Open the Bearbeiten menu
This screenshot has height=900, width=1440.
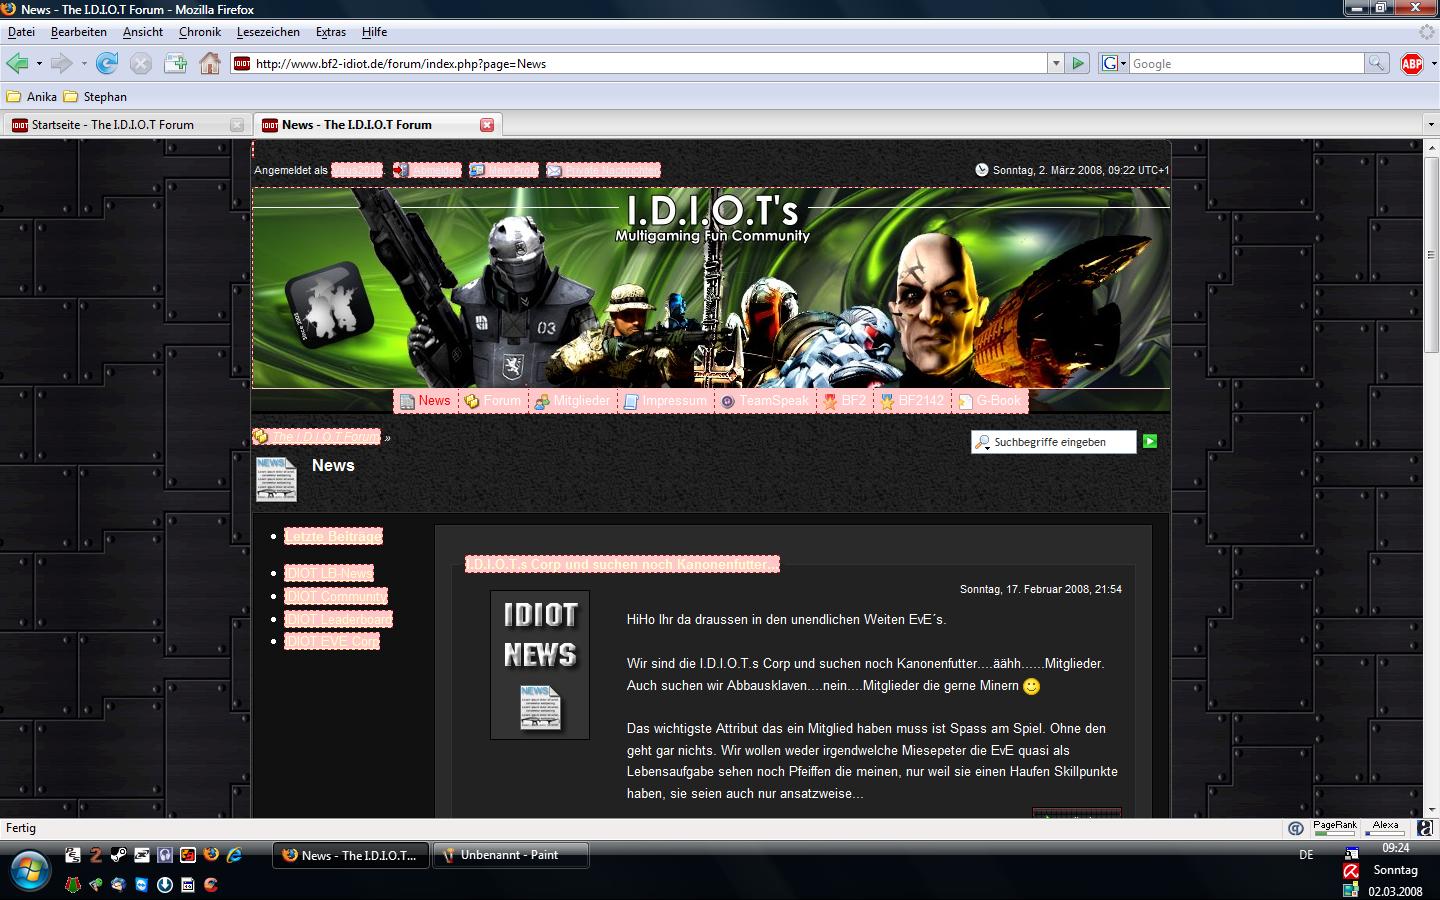tap(78, 32)
